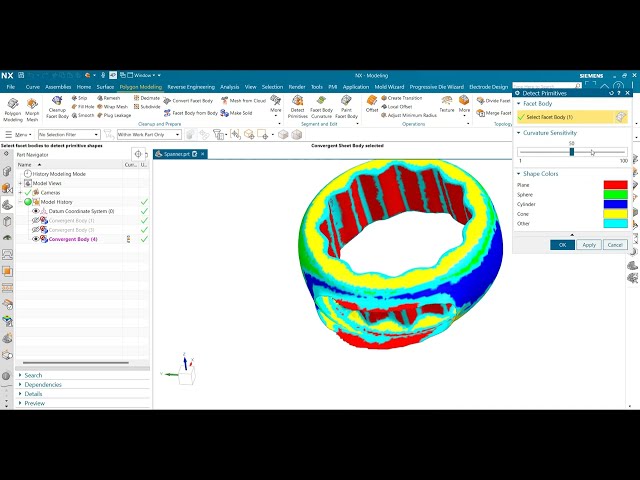The width and height of the screenshot is (640, 480).
Task: Switch to the Assemblies tab
Action: coord(58,87)
